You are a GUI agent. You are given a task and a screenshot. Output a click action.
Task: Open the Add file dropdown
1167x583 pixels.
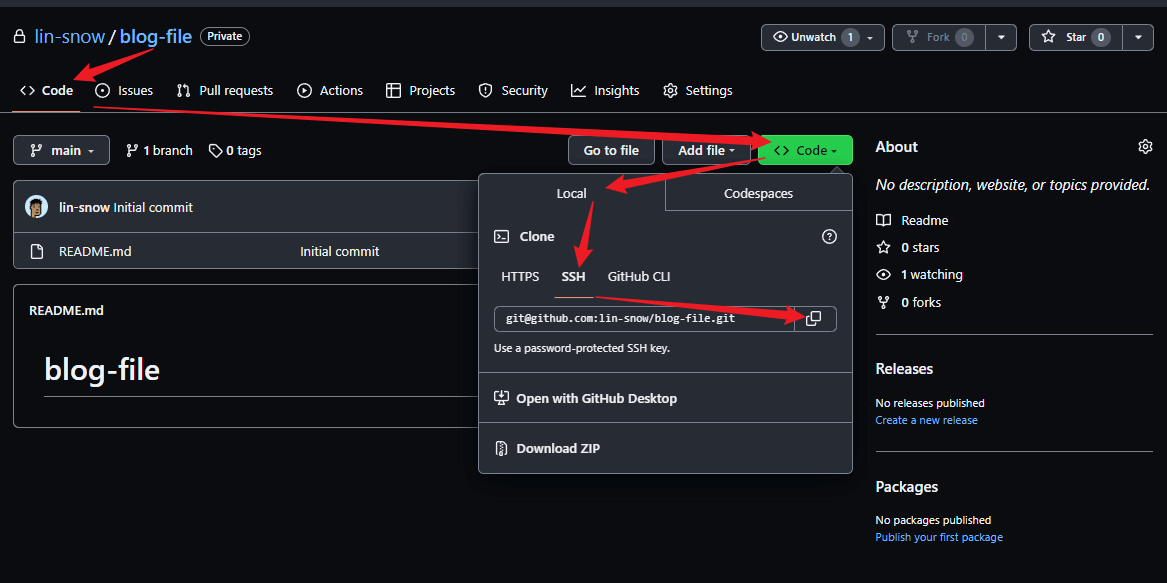click(707, 150)
